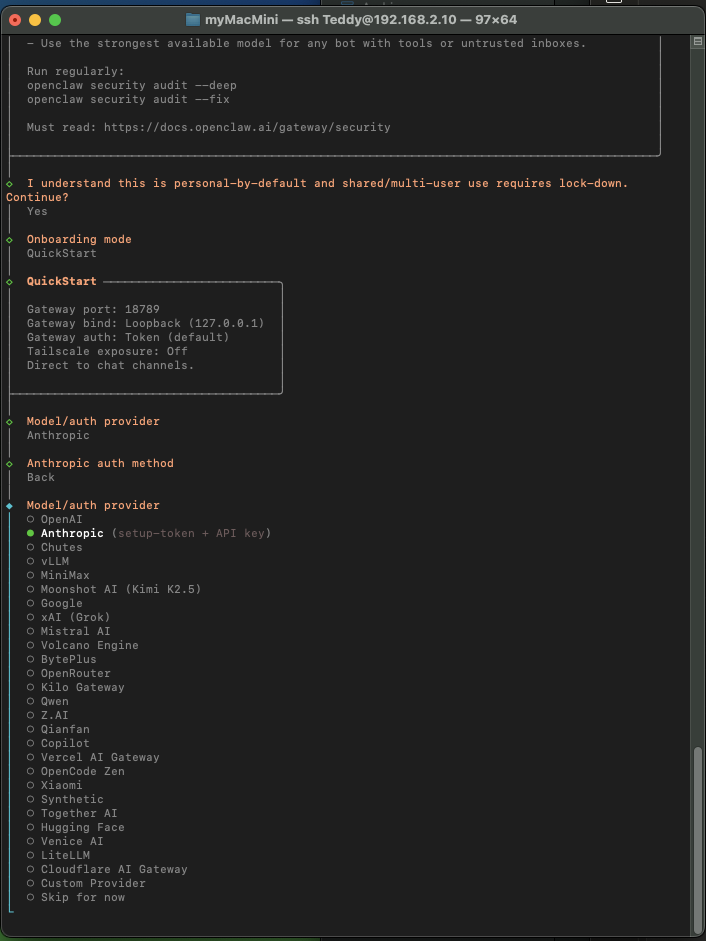This screenshot has width=706, height=941.
Task: Click the green diamond beside Onboarding mode
Action: [9, 240]
